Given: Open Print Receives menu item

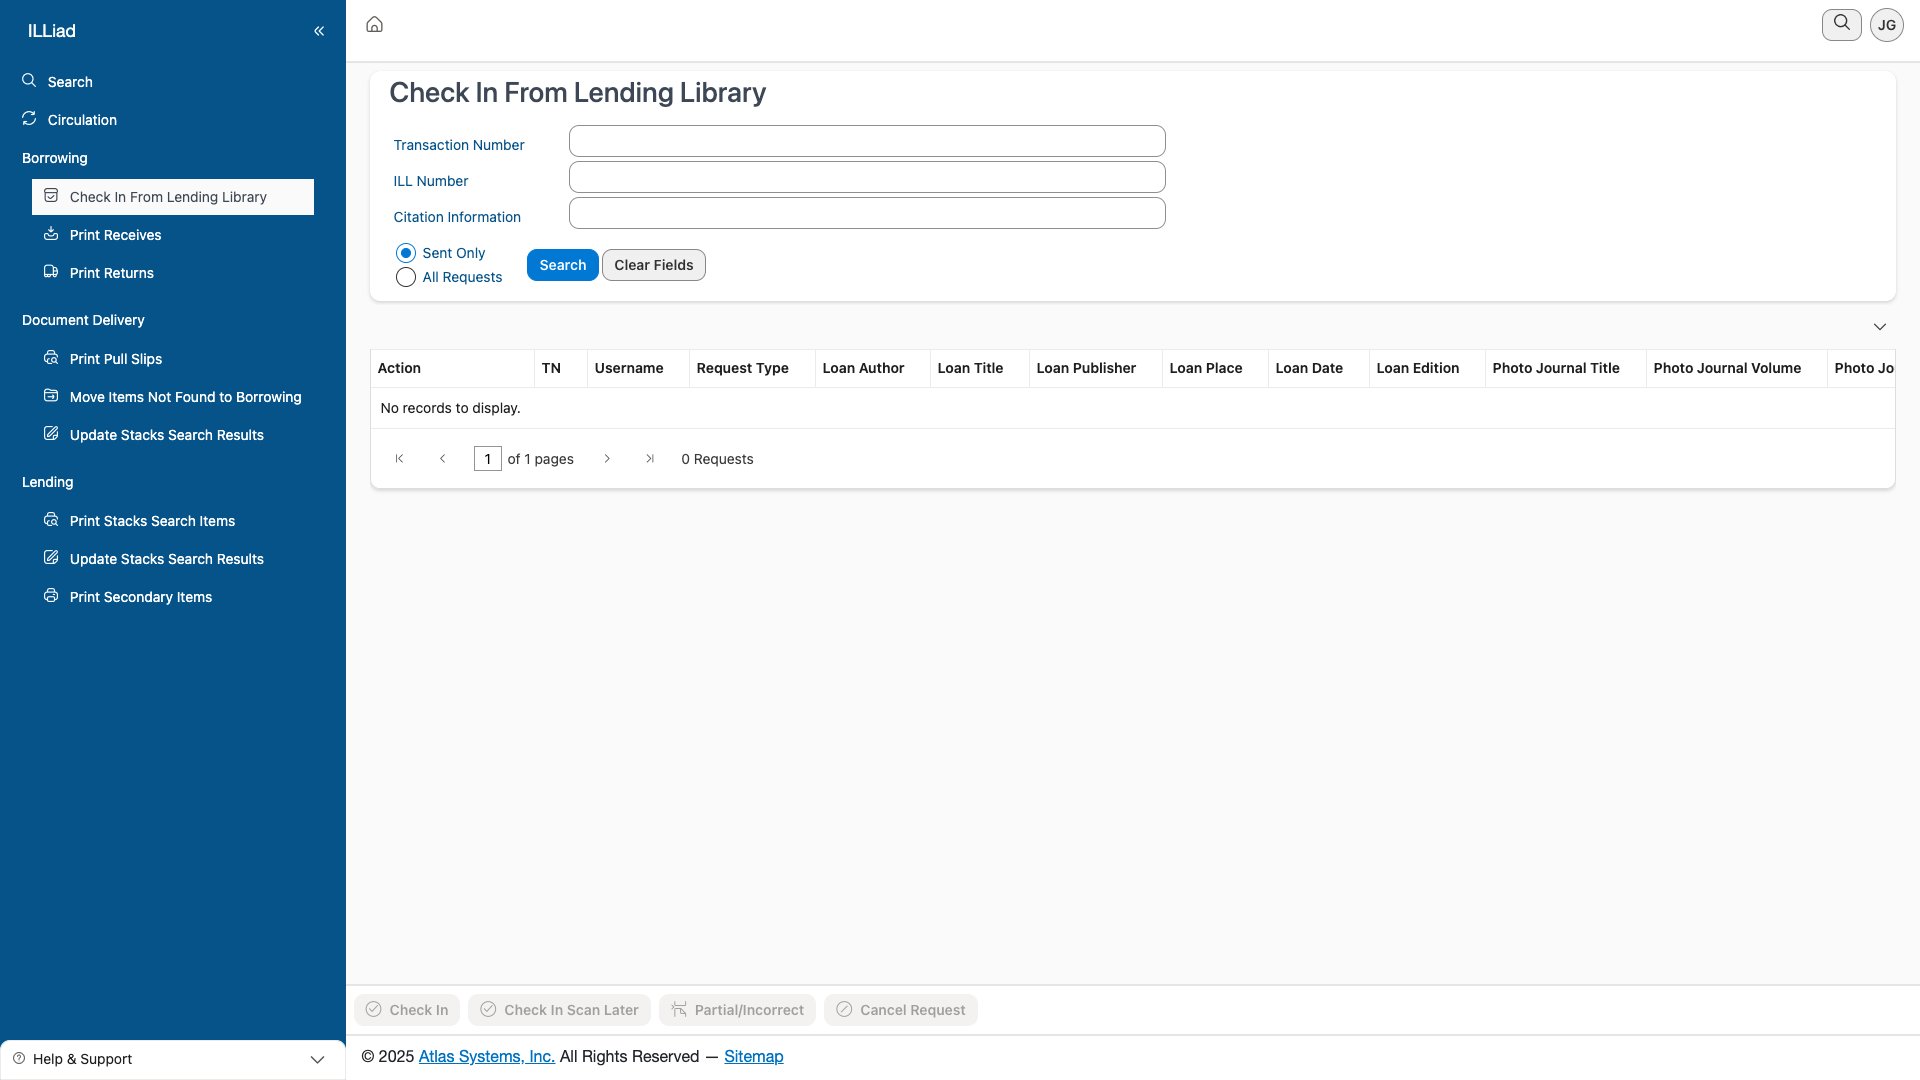Looking at the screenshot, I should coord(115,235).
